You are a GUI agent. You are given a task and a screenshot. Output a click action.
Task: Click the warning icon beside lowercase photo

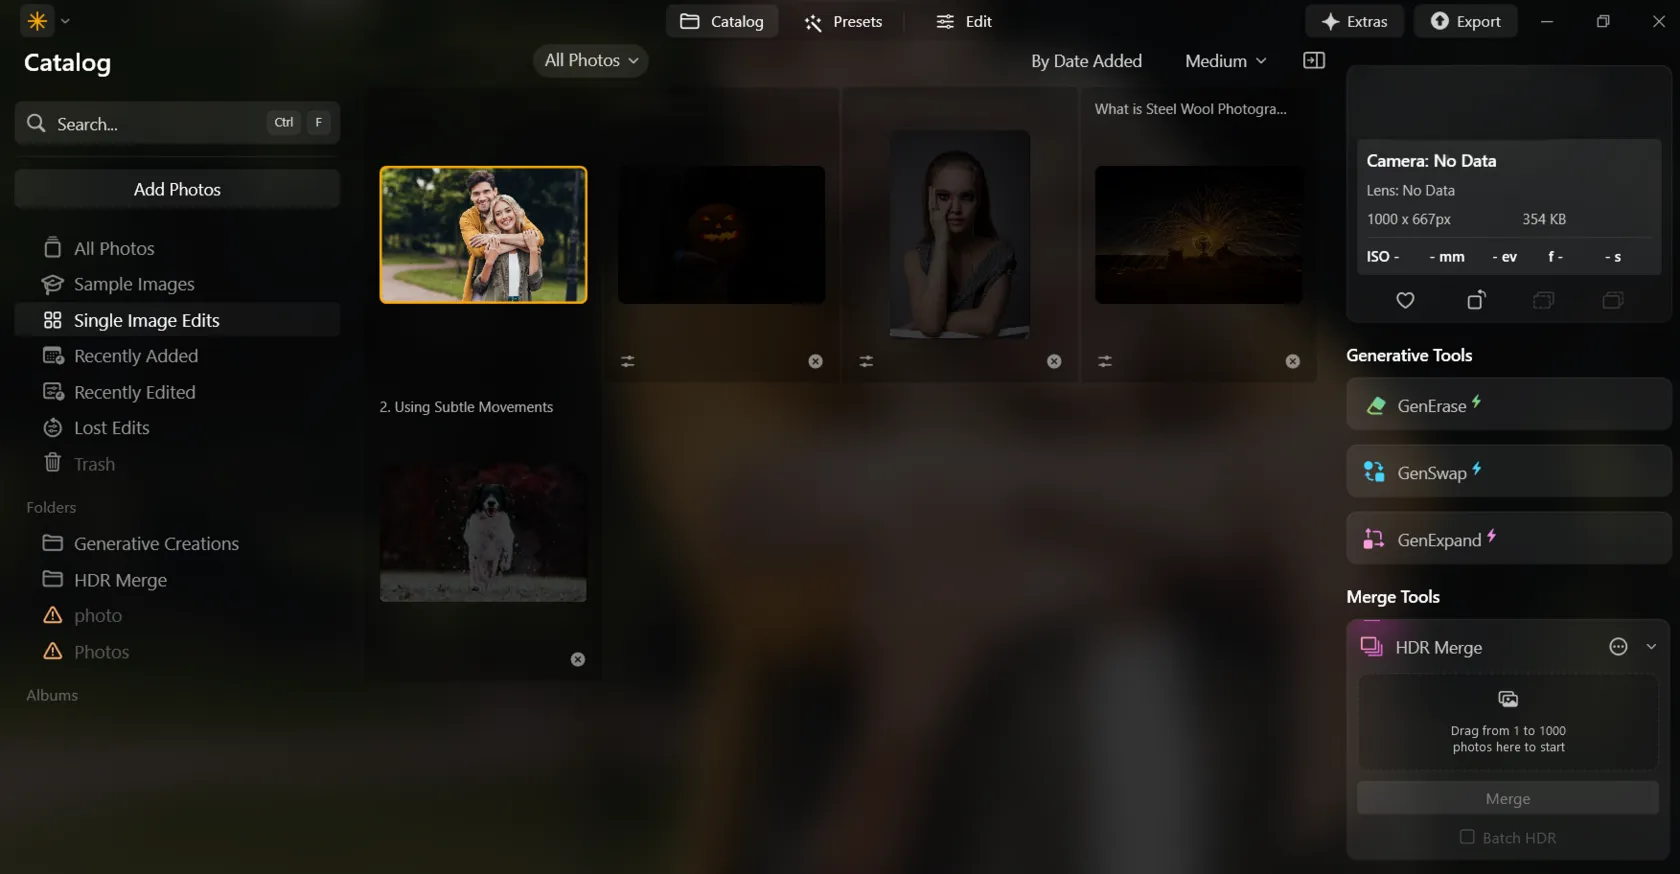click(x=53, y=615)
